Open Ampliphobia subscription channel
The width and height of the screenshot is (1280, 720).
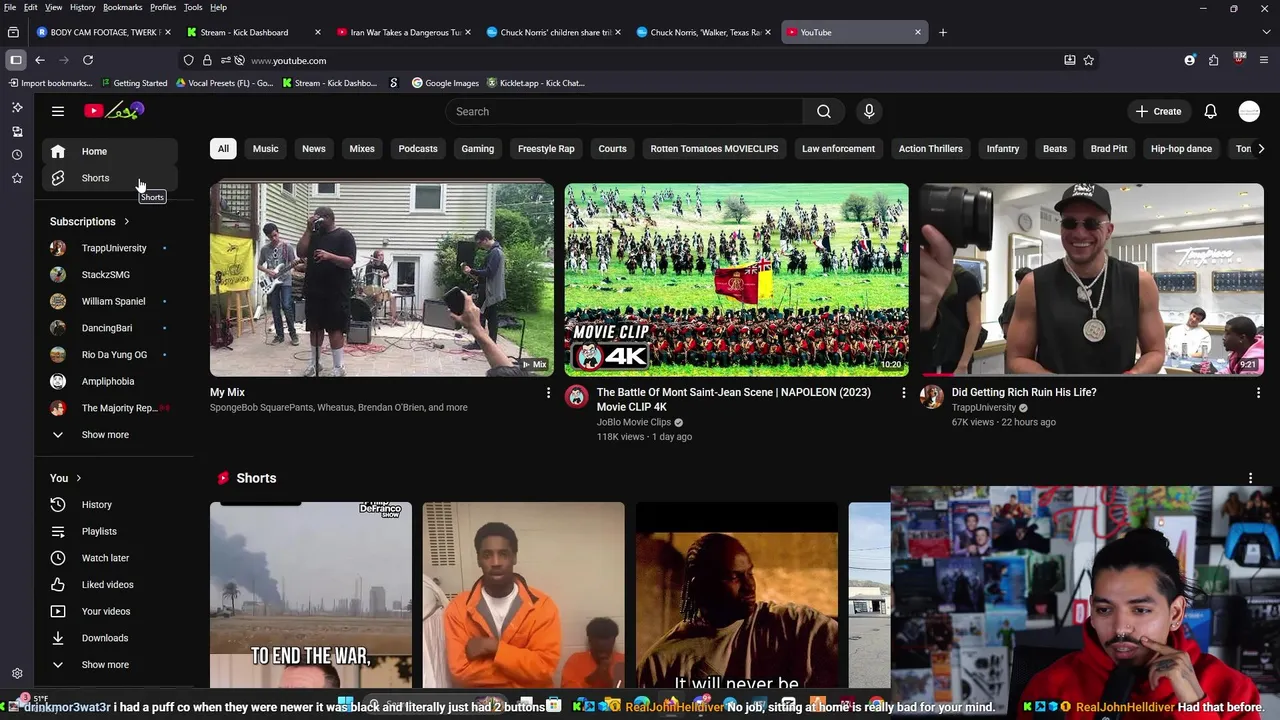point(110,381)
